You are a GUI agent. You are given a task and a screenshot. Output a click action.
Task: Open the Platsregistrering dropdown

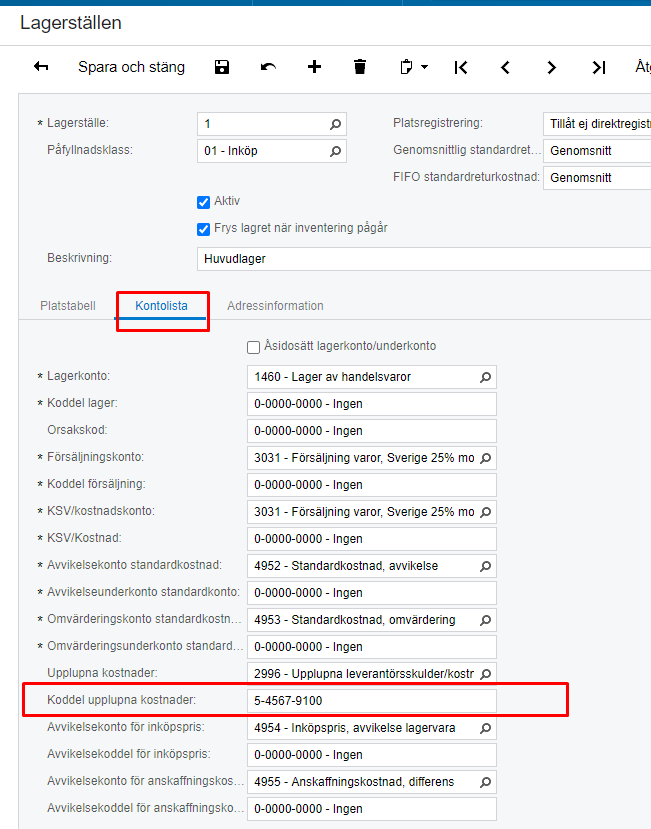click(600, 125)
